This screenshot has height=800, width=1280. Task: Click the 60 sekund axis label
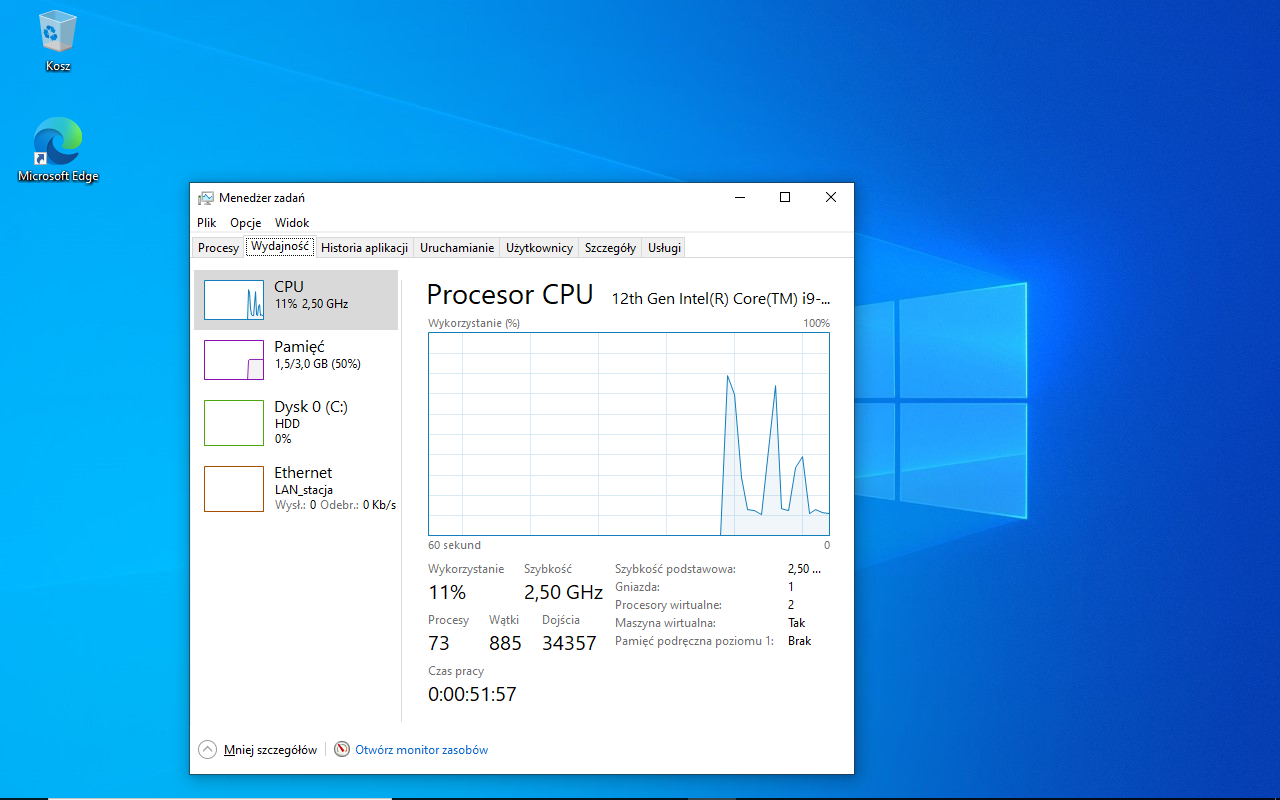click(454, 545)
